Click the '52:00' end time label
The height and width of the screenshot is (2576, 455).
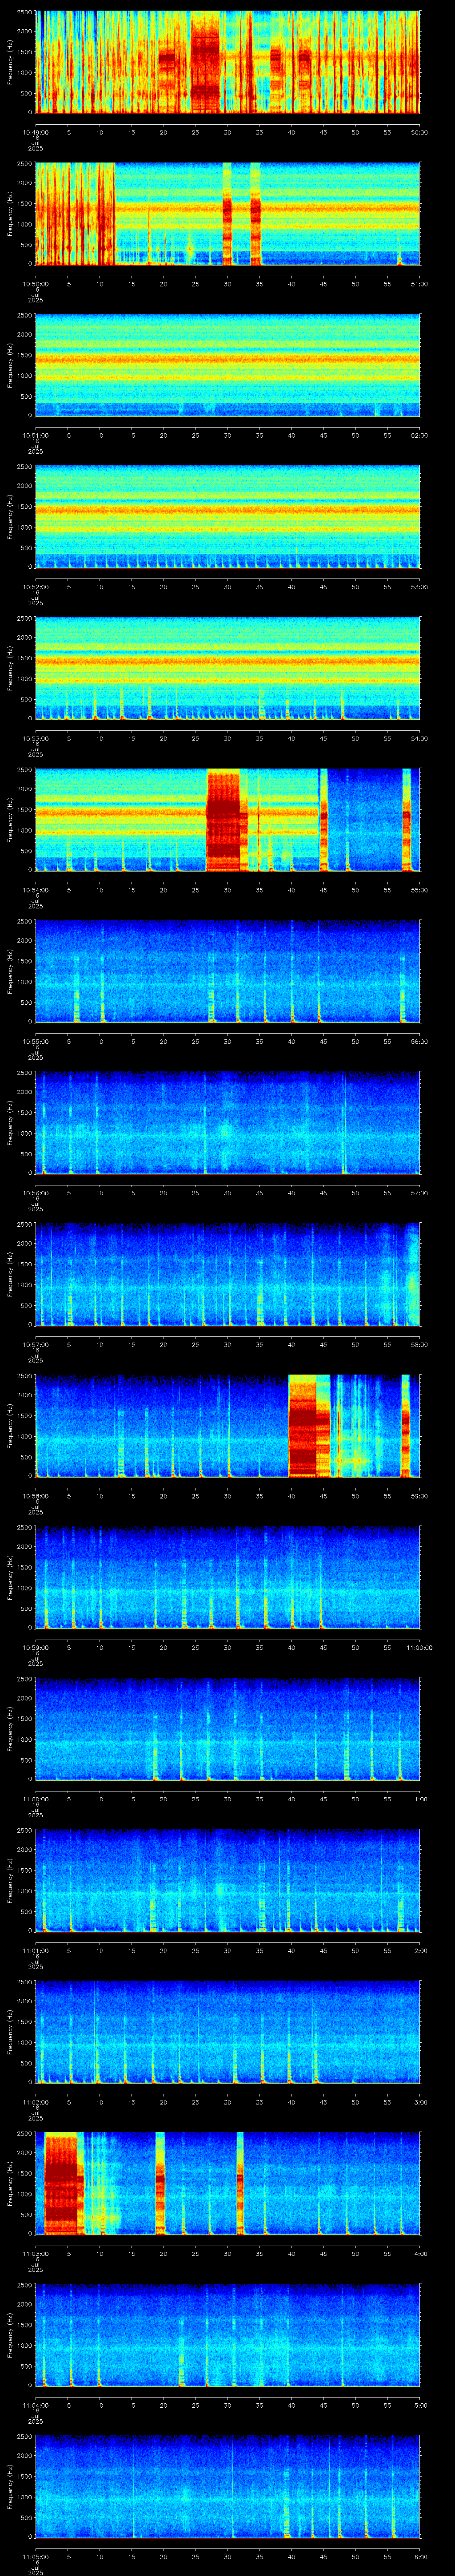coord(420,435)
